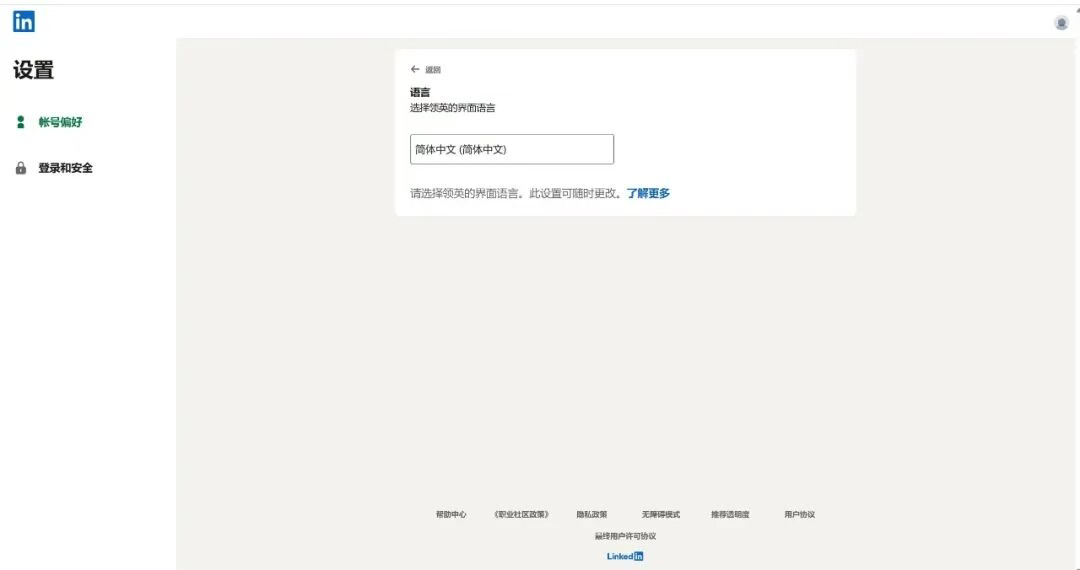Open the 隐私政策 footer link
The width and height of the screenshot is (1080, 570).
[x=591, y=514]
